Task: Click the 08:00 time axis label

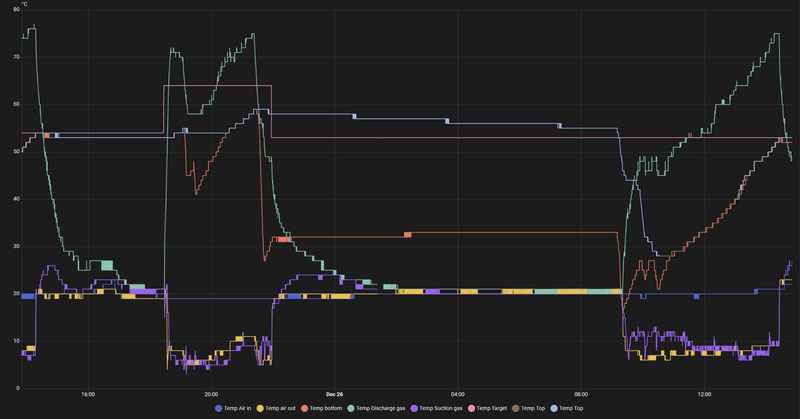Action: tap(581, 395)
